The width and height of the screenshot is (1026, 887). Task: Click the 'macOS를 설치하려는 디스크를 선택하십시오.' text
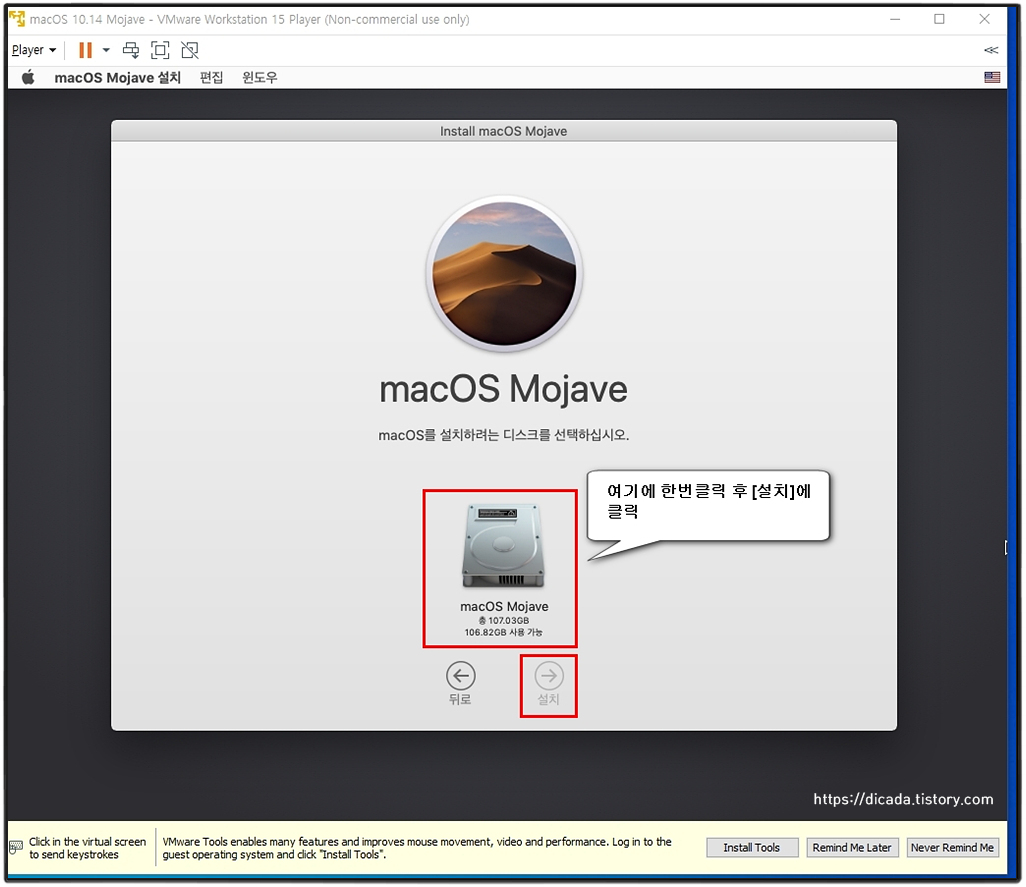click(503, 435)
